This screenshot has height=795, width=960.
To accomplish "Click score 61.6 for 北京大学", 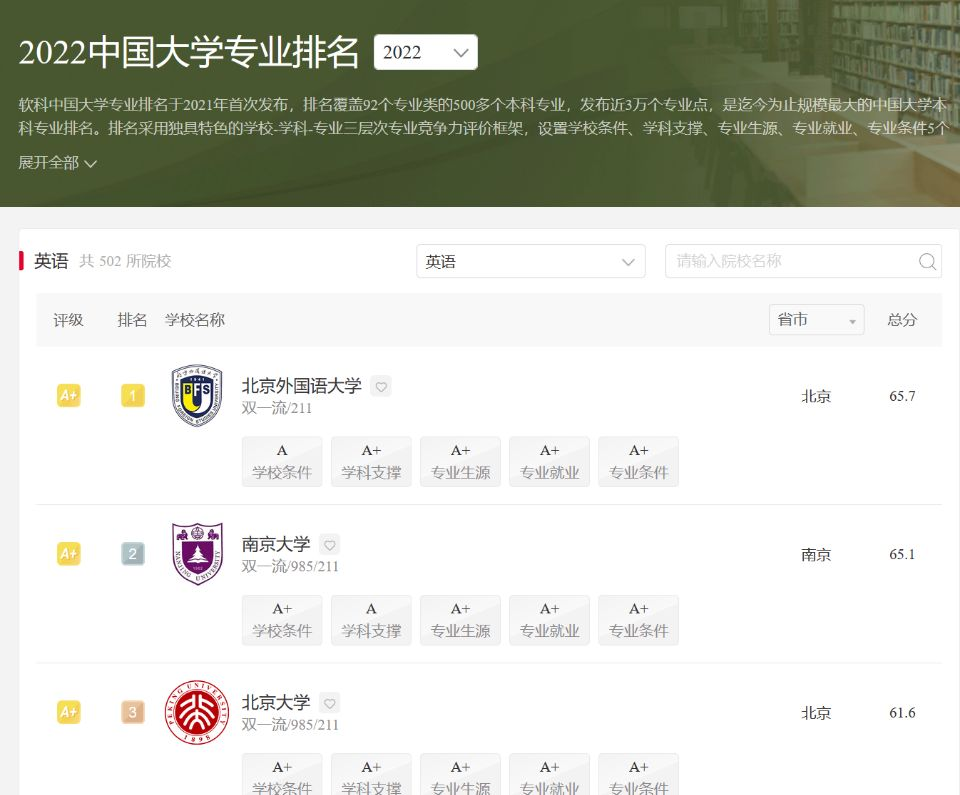I will [902, 713].
